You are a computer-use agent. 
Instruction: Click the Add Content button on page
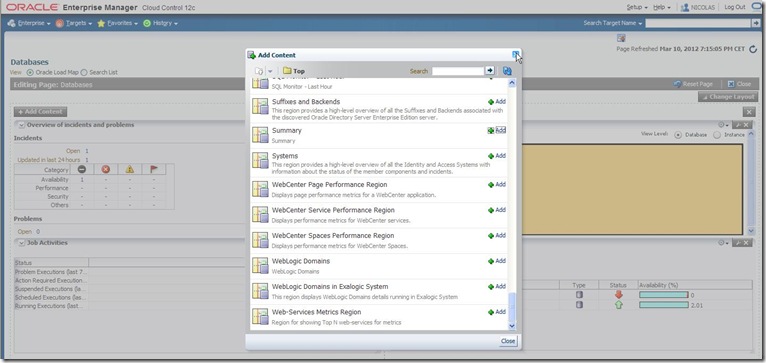(41, 112)
